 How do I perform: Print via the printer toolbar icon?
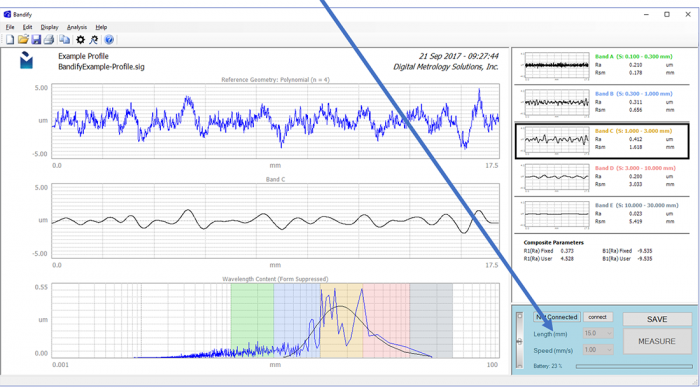pos(49,40)
